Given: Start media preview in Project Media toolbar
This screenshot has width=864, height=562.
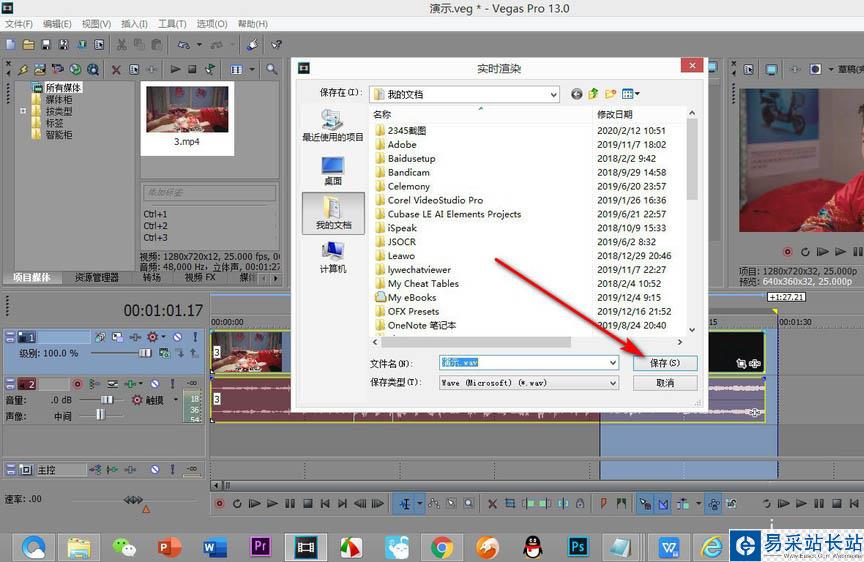Looking at the screenshot, I should pyautogui.click(x=175, y=69).
